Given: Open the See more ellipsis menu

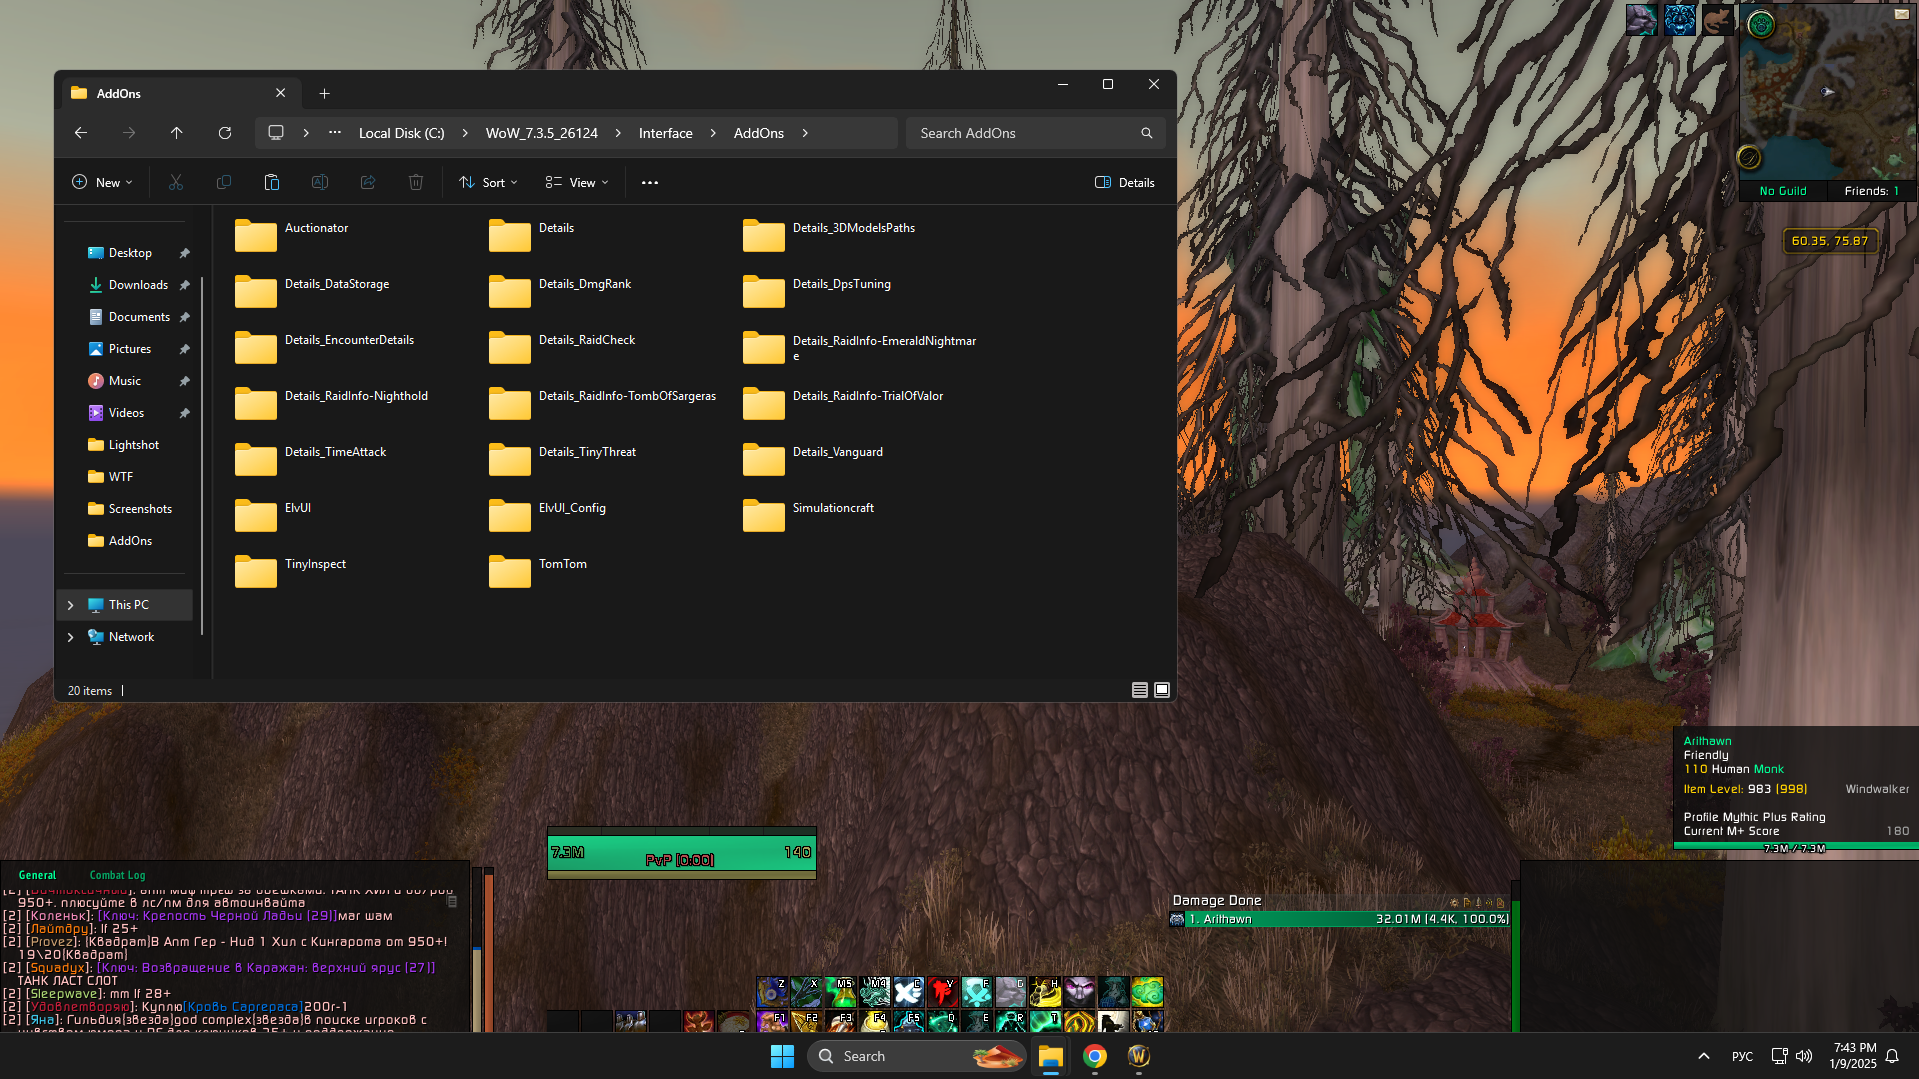Looking at the screenshot, I should [x=650, y=182].
